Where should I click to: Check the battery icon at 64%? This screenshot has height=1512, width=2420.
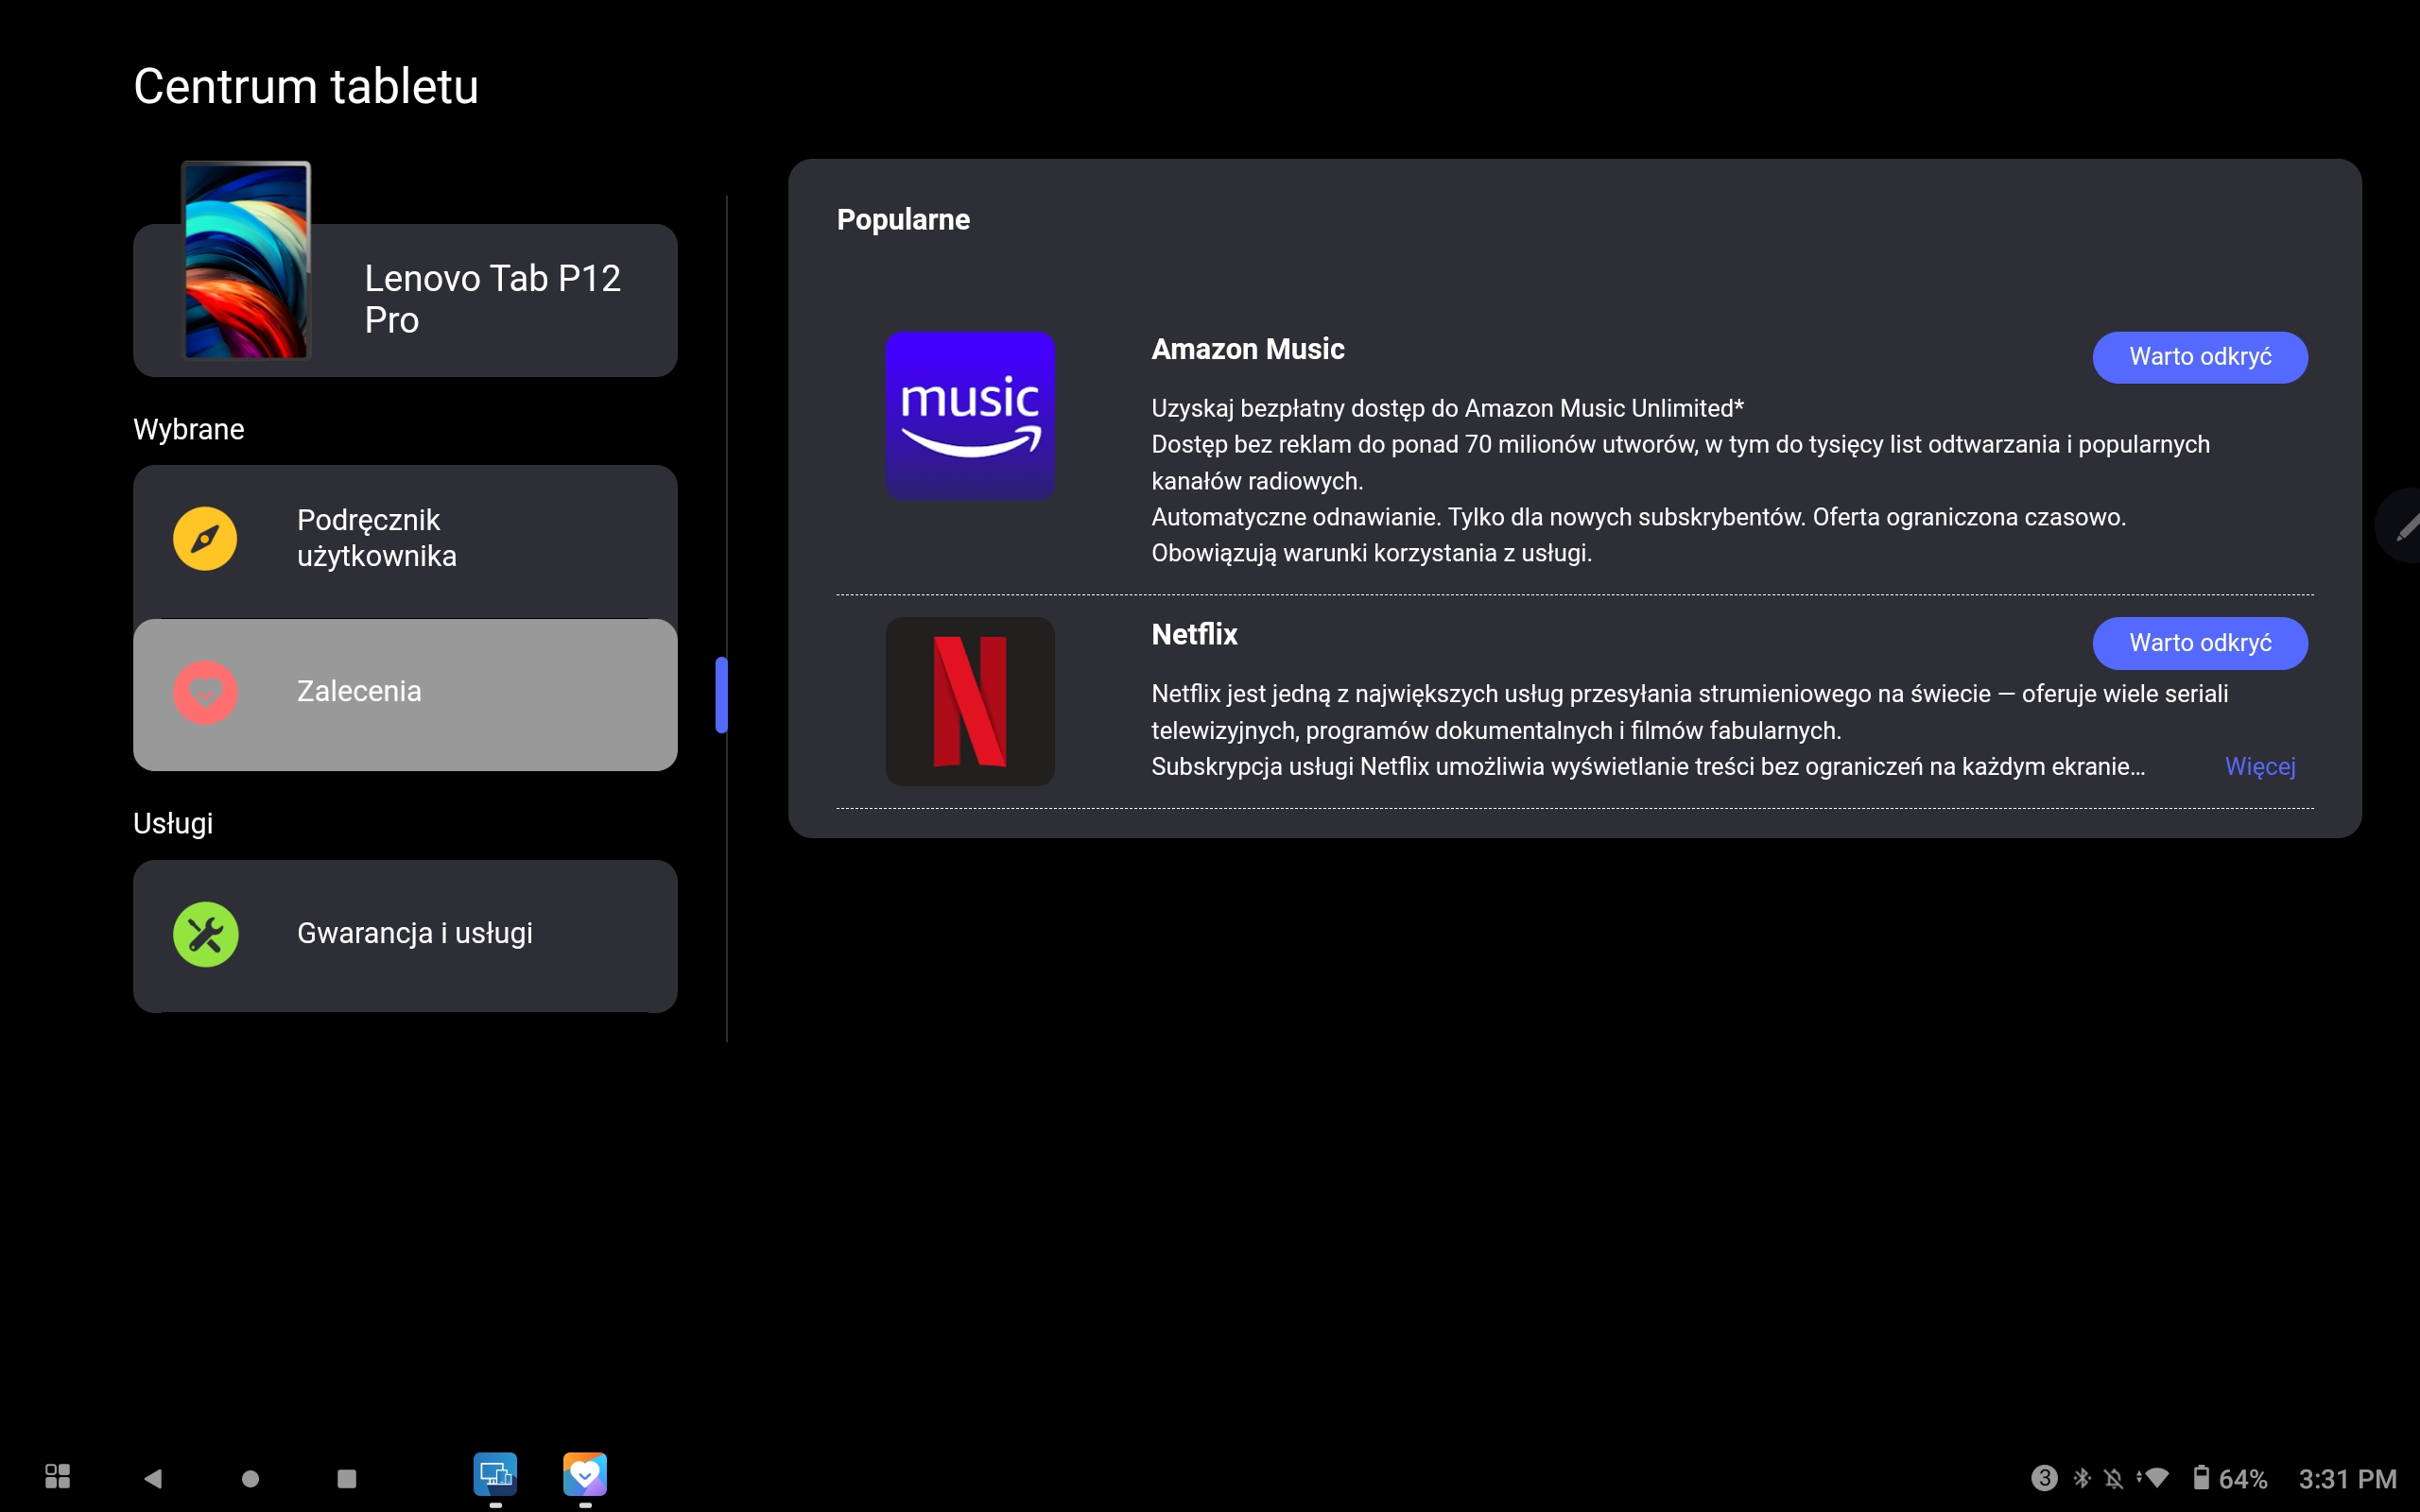pyautogui.click(x=2201, y=1477)
